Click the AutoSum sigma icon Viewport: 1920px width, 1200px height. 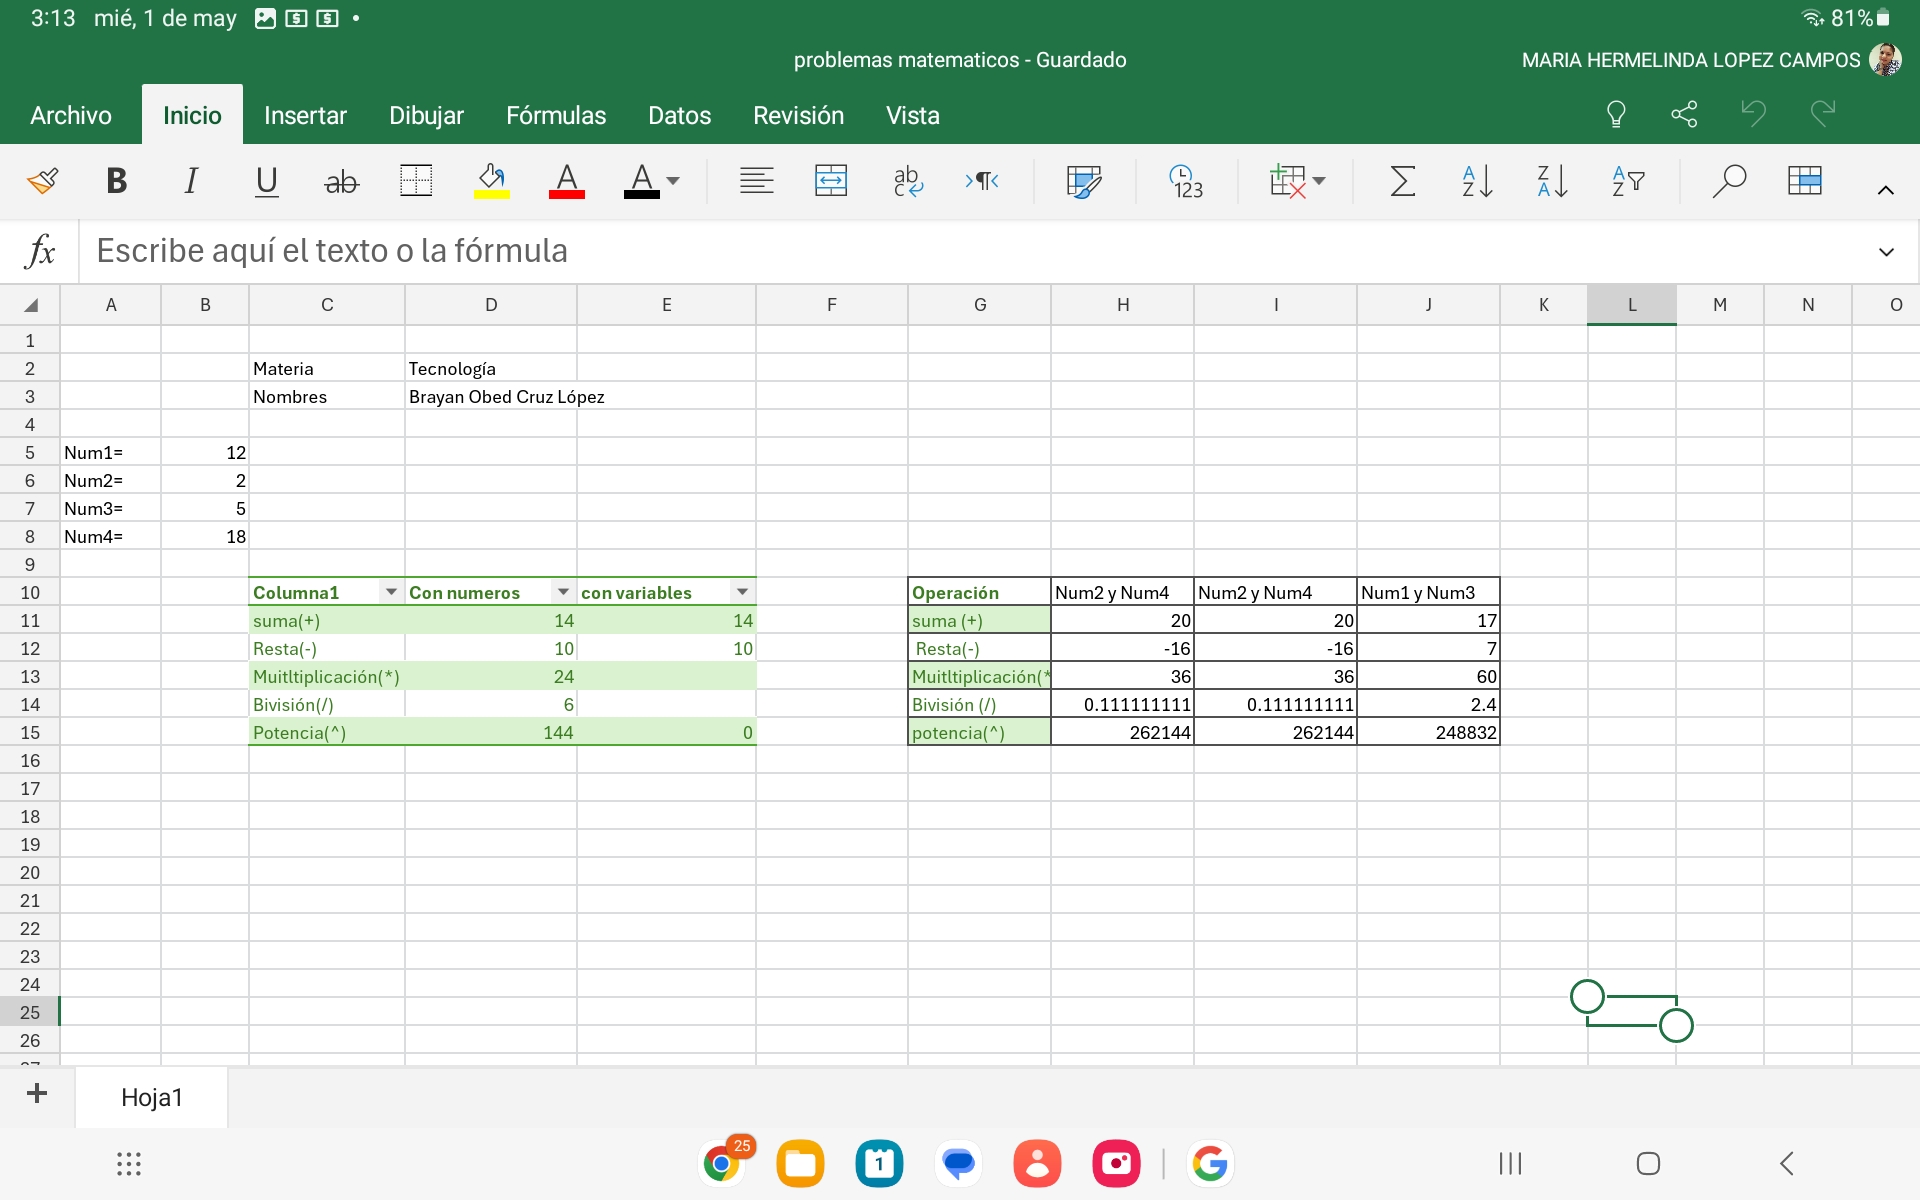1403,181
